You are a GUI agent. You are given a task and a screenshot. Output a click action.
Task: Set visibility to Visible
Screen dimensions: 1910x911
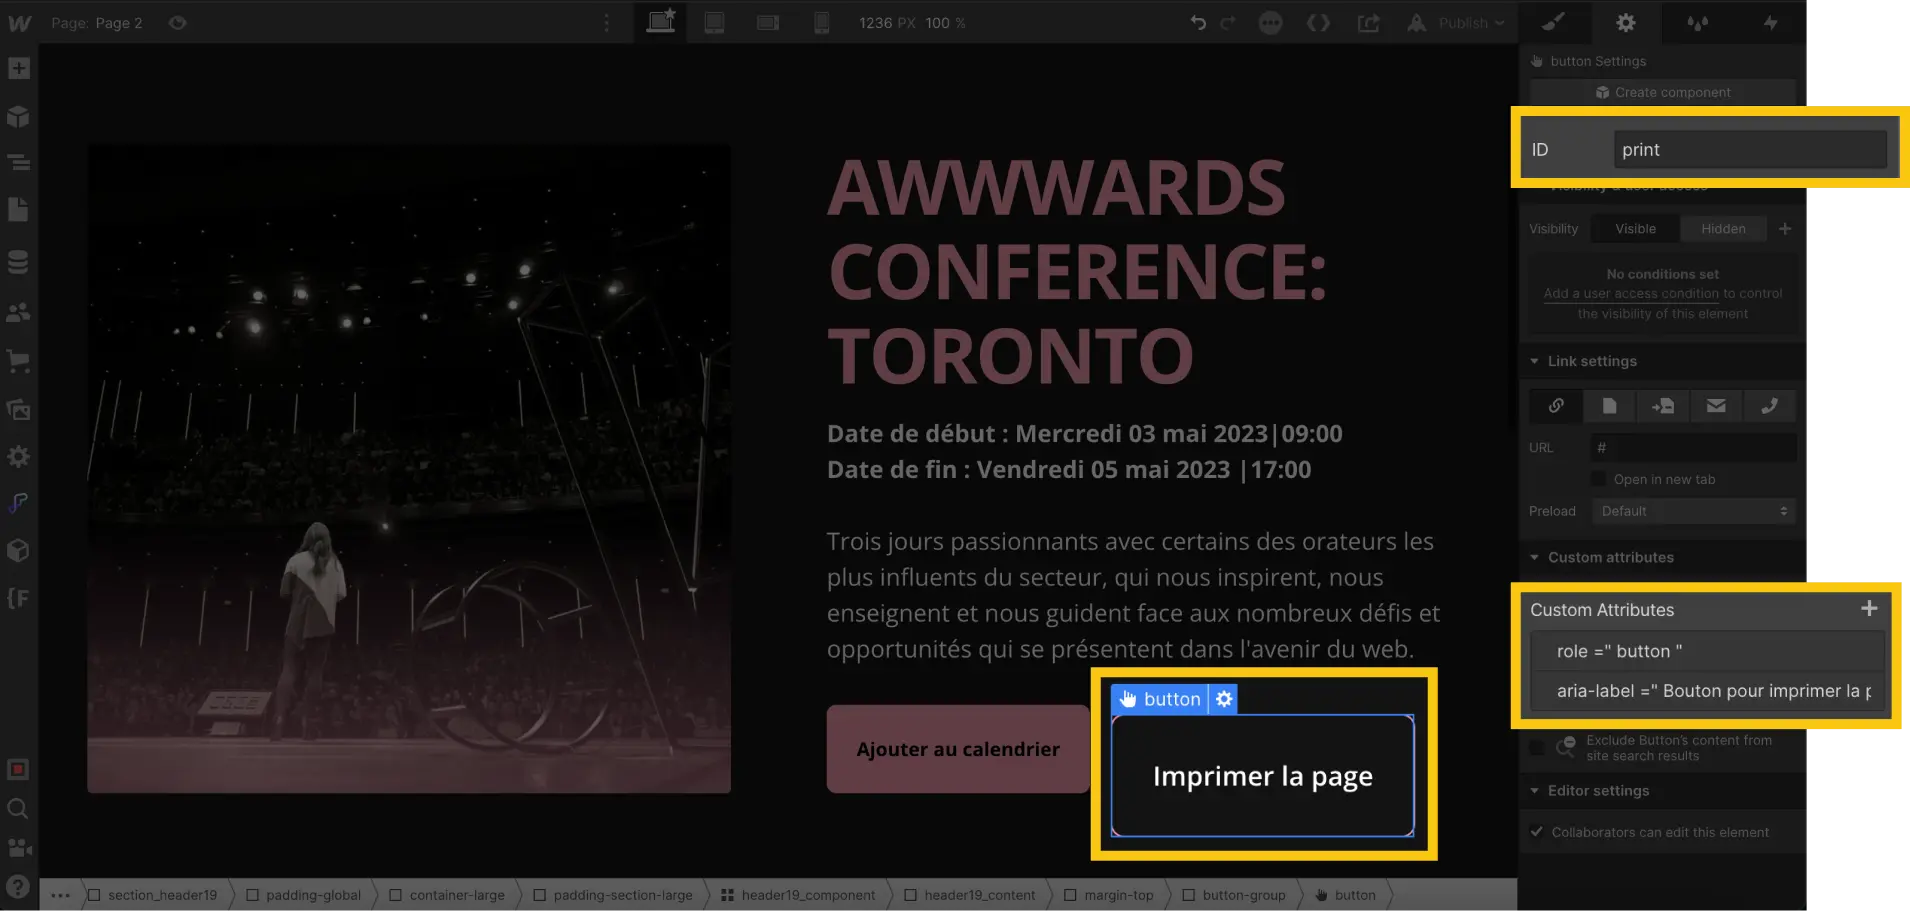tap(1635, 229)
